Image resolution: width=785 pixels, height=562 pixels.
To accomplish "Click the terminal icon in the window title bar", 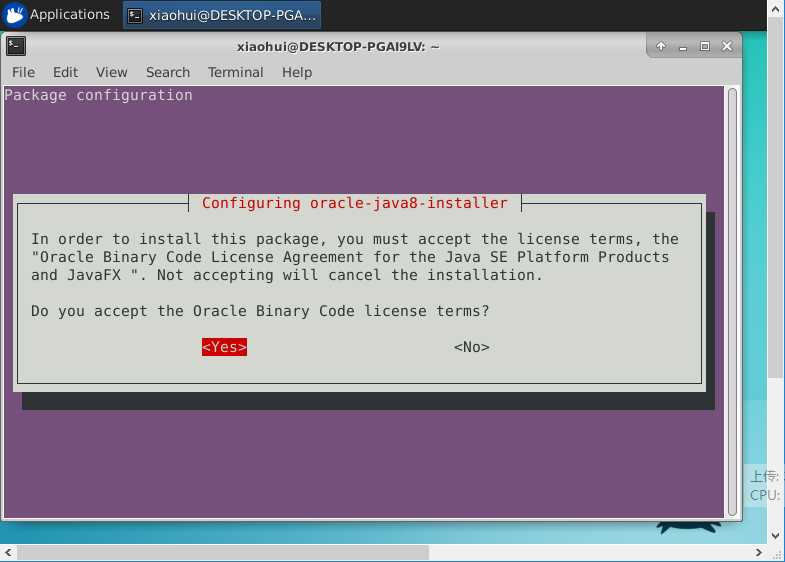I will click(x=16, y=46).
